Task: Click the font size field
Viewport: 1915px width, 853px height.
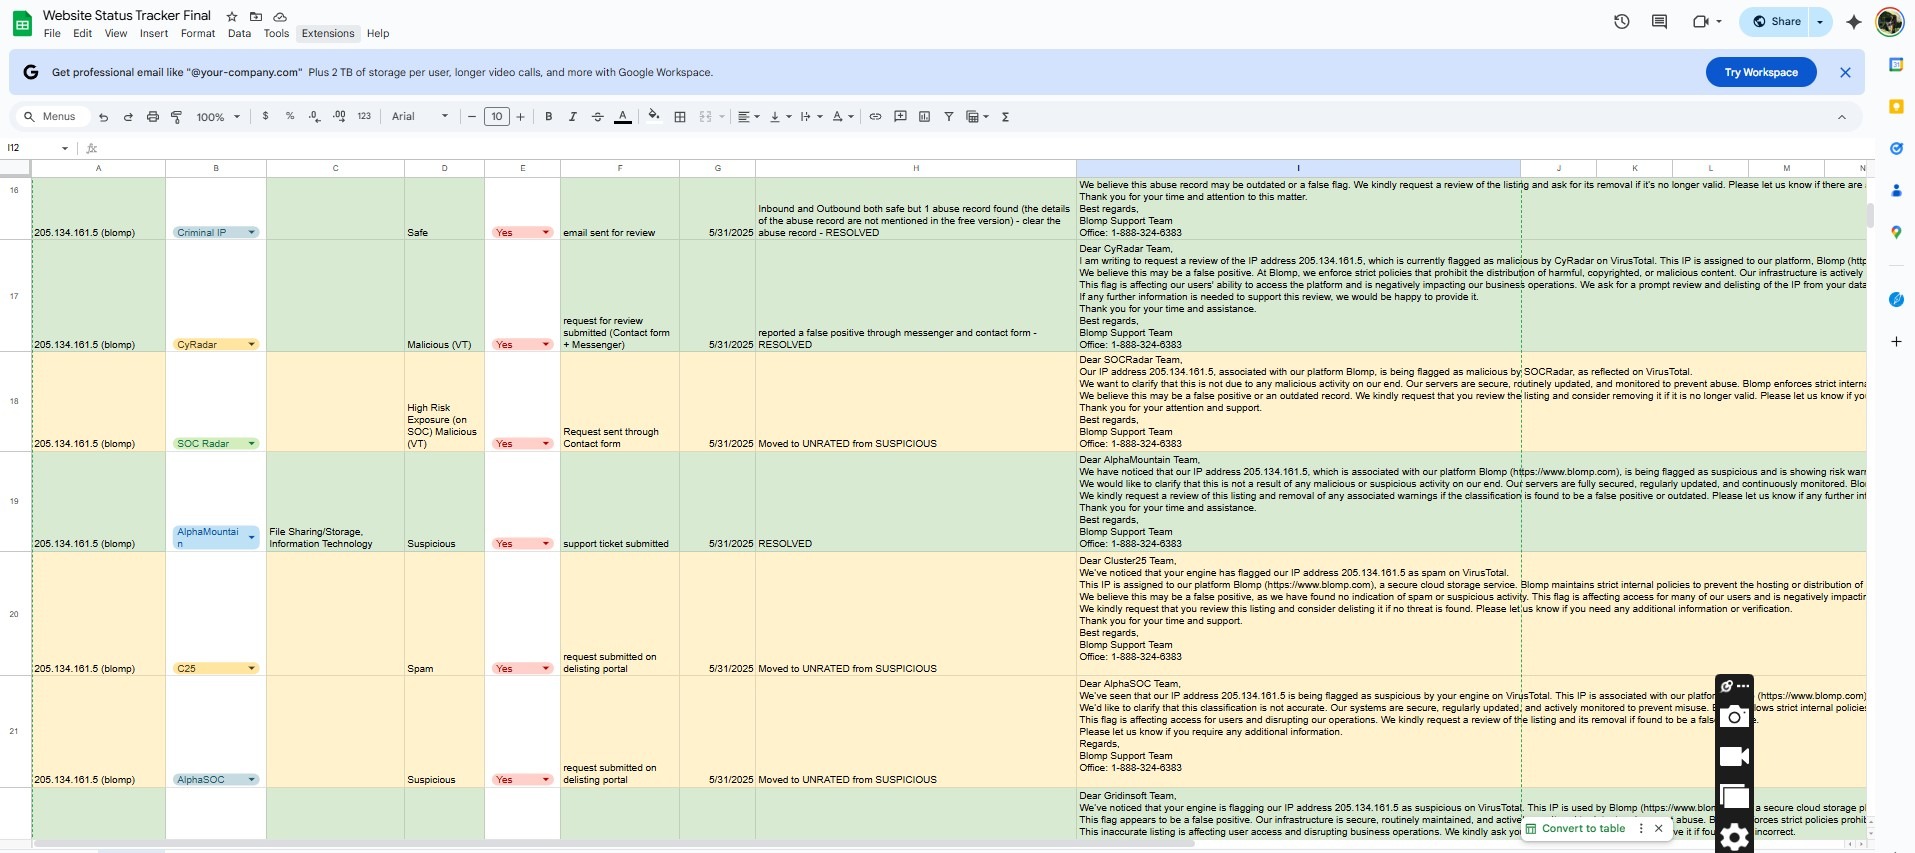Action: [x=497, y=117]
